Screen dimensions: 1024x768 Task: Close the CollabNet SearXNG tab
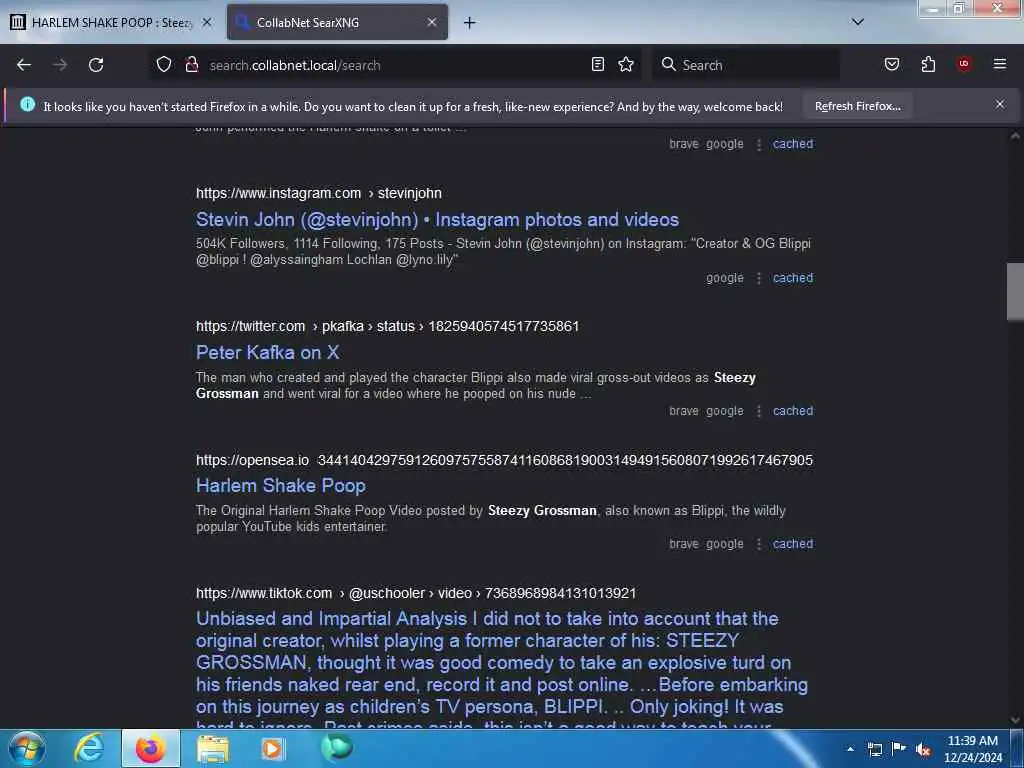click(x=432, y=23)
